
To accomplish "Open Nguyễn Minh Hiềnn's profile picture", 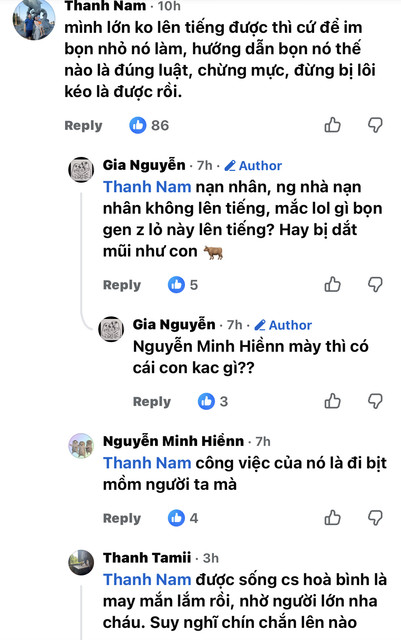I will (x=81, y=446).
